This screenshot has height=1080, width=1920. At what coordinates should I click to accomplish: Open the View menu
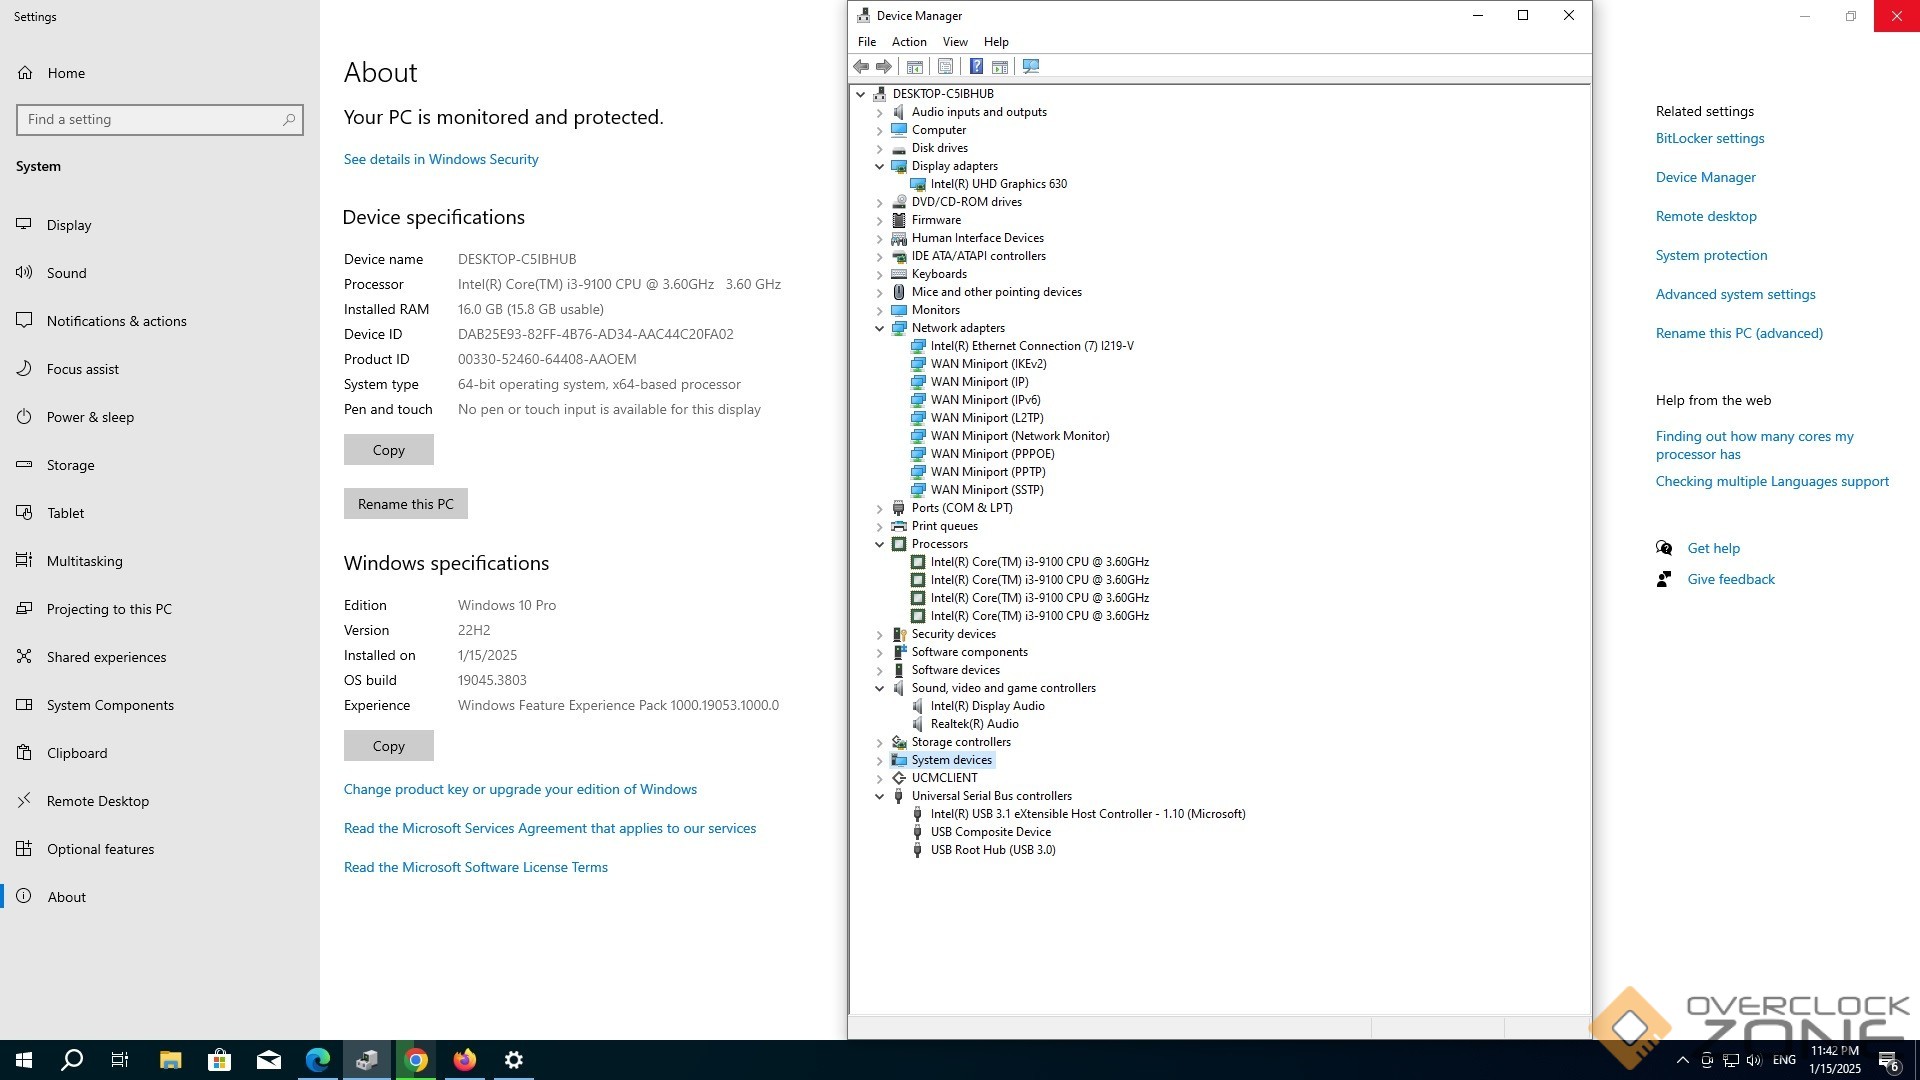click(x=954, y=42)
